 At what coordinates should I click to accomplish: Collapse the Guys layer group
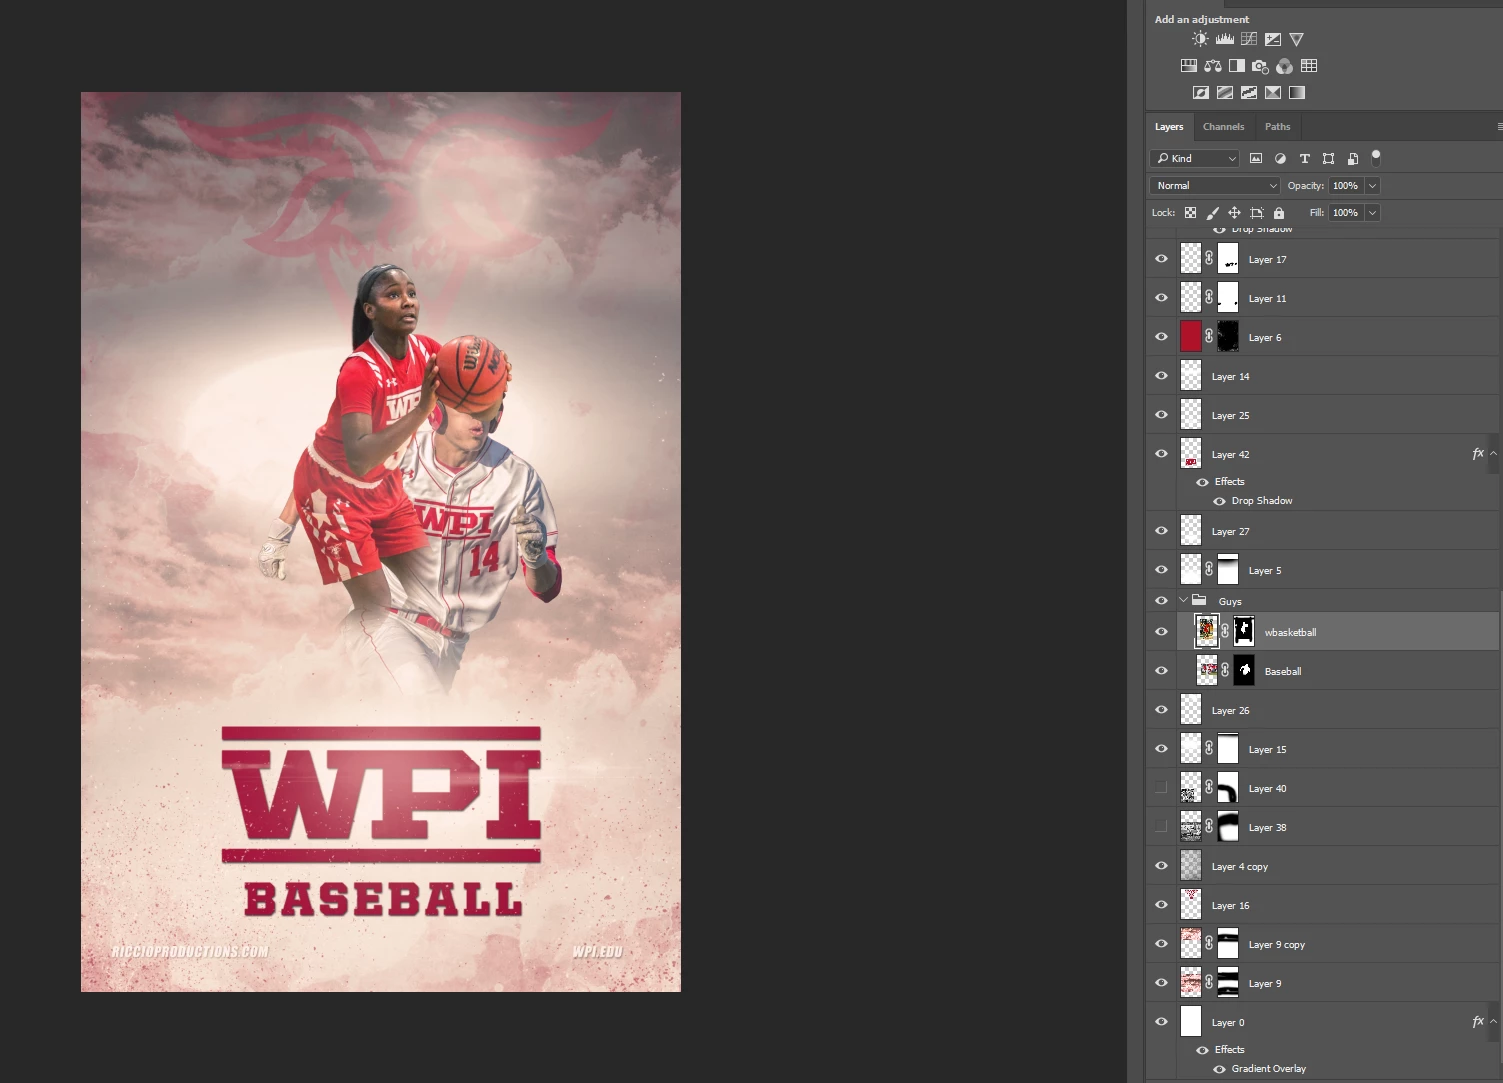(x=1183, y=601)
